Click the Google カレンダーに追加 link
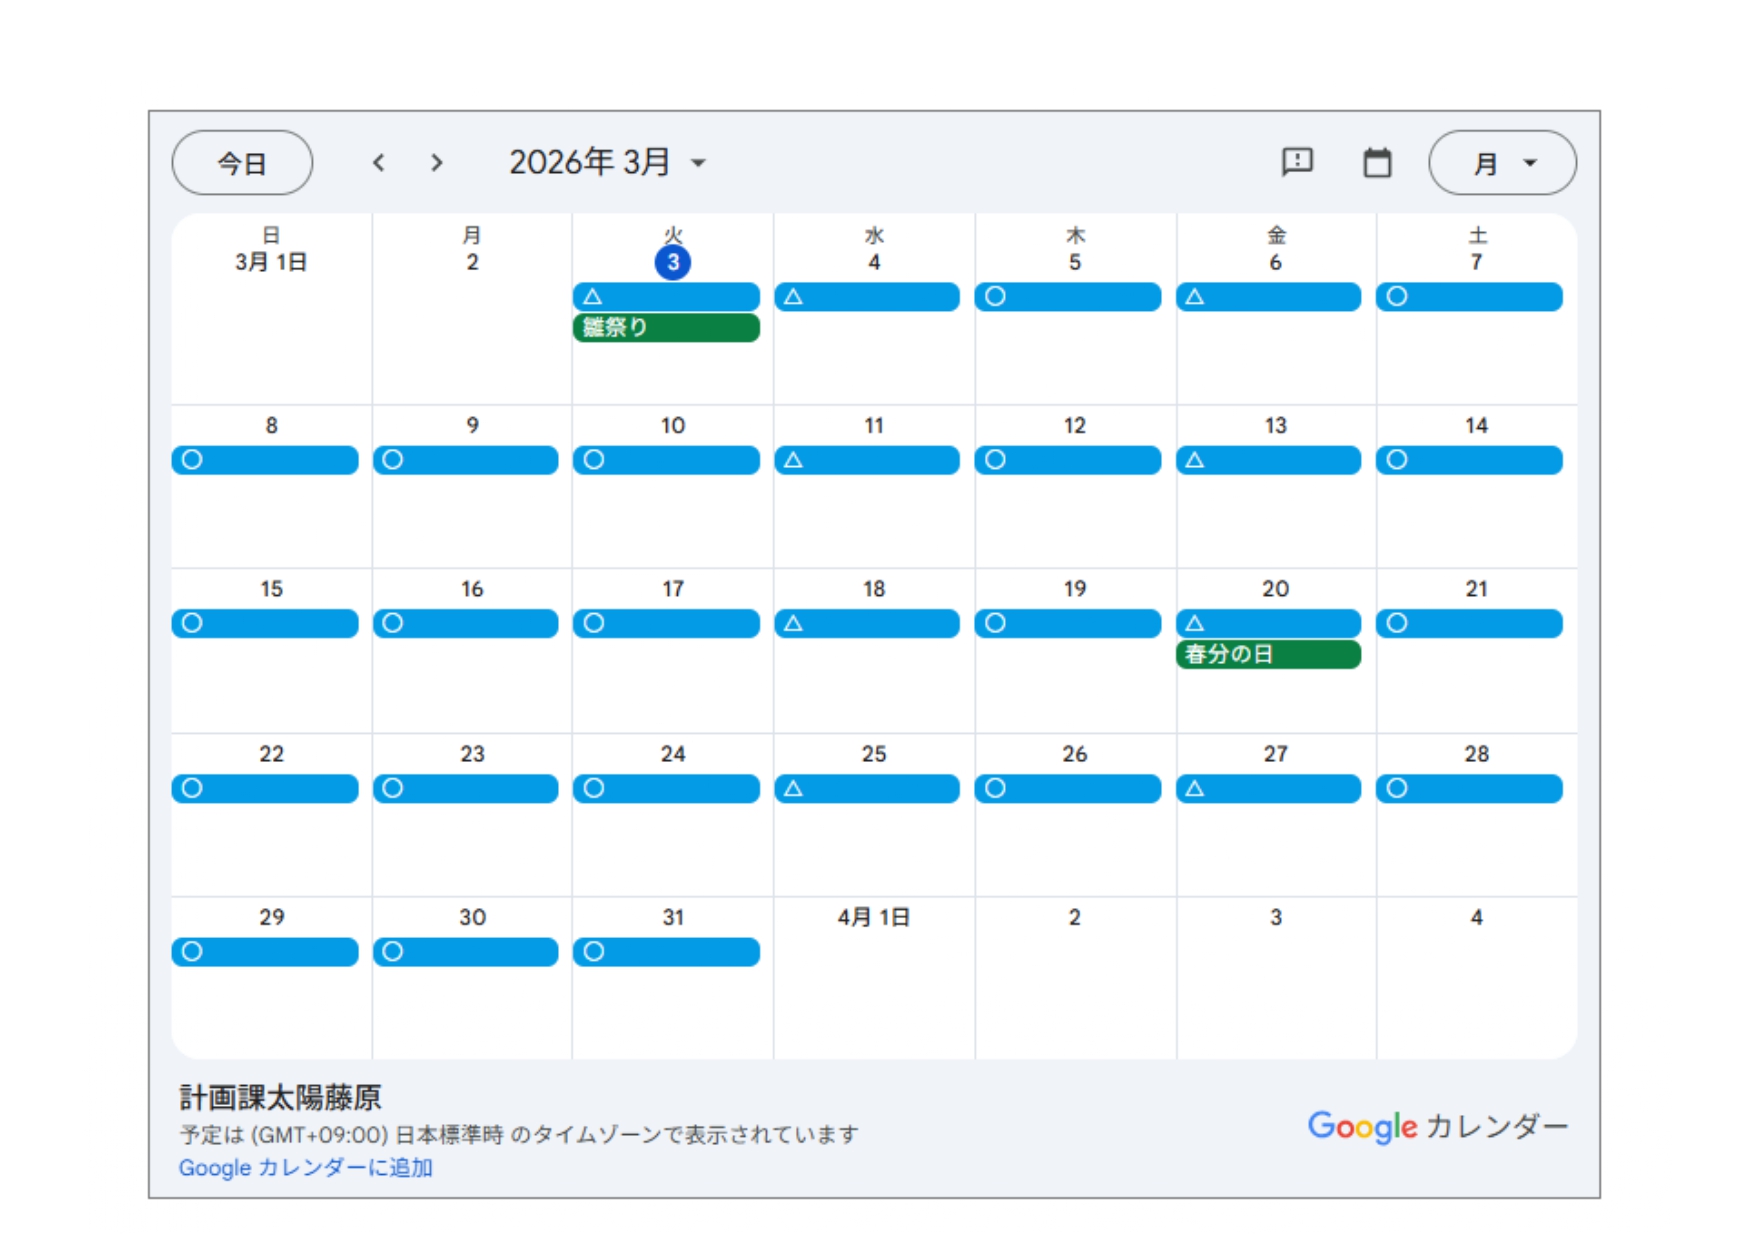1755x1241 pixels. click(x=305, y=1168)
